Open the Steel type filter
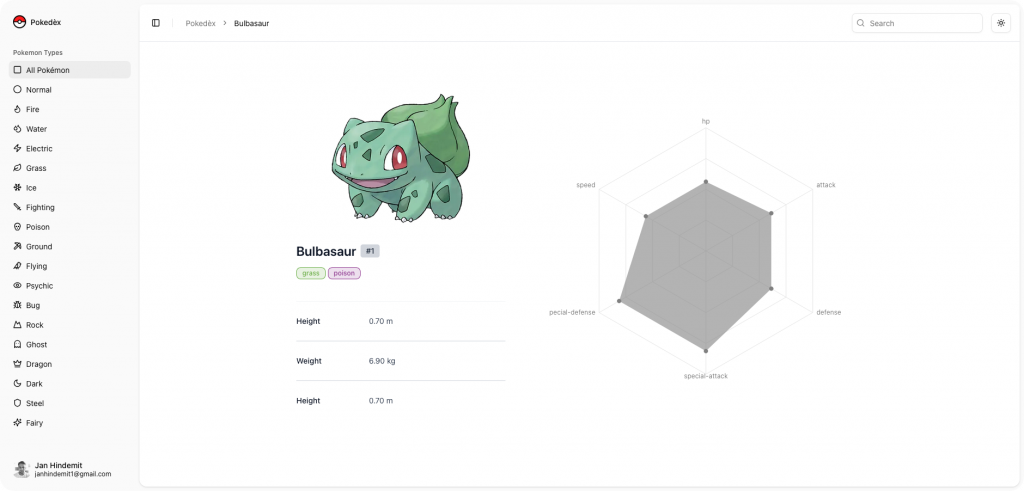The width and height of the screenshot is (1024, 491). 36,403
